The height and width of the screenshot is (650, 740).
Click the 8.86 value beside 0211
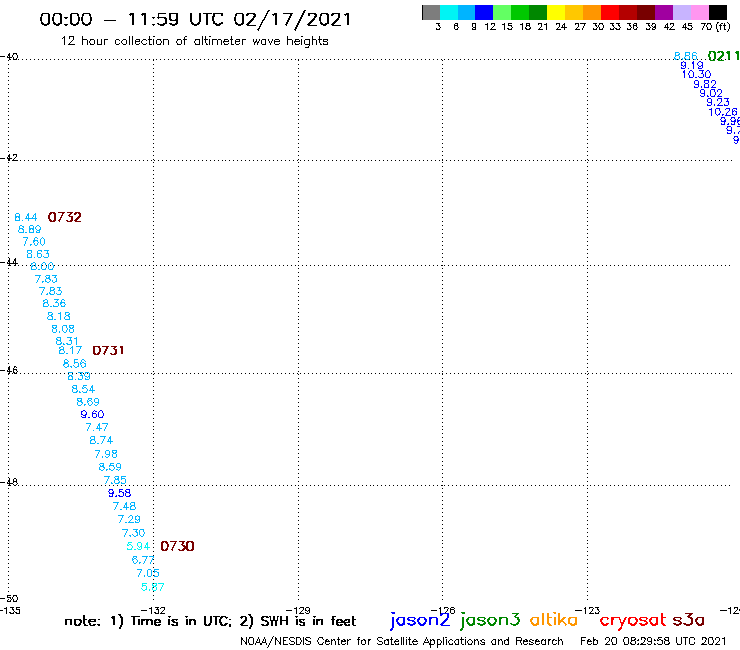coord(685,56)
